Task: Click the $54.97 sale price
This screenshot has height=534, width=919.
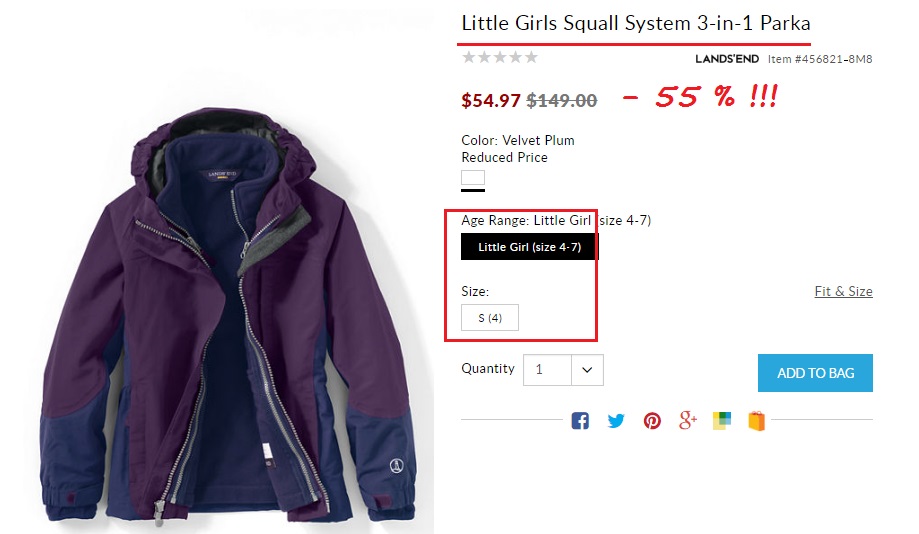Action: 491,100
